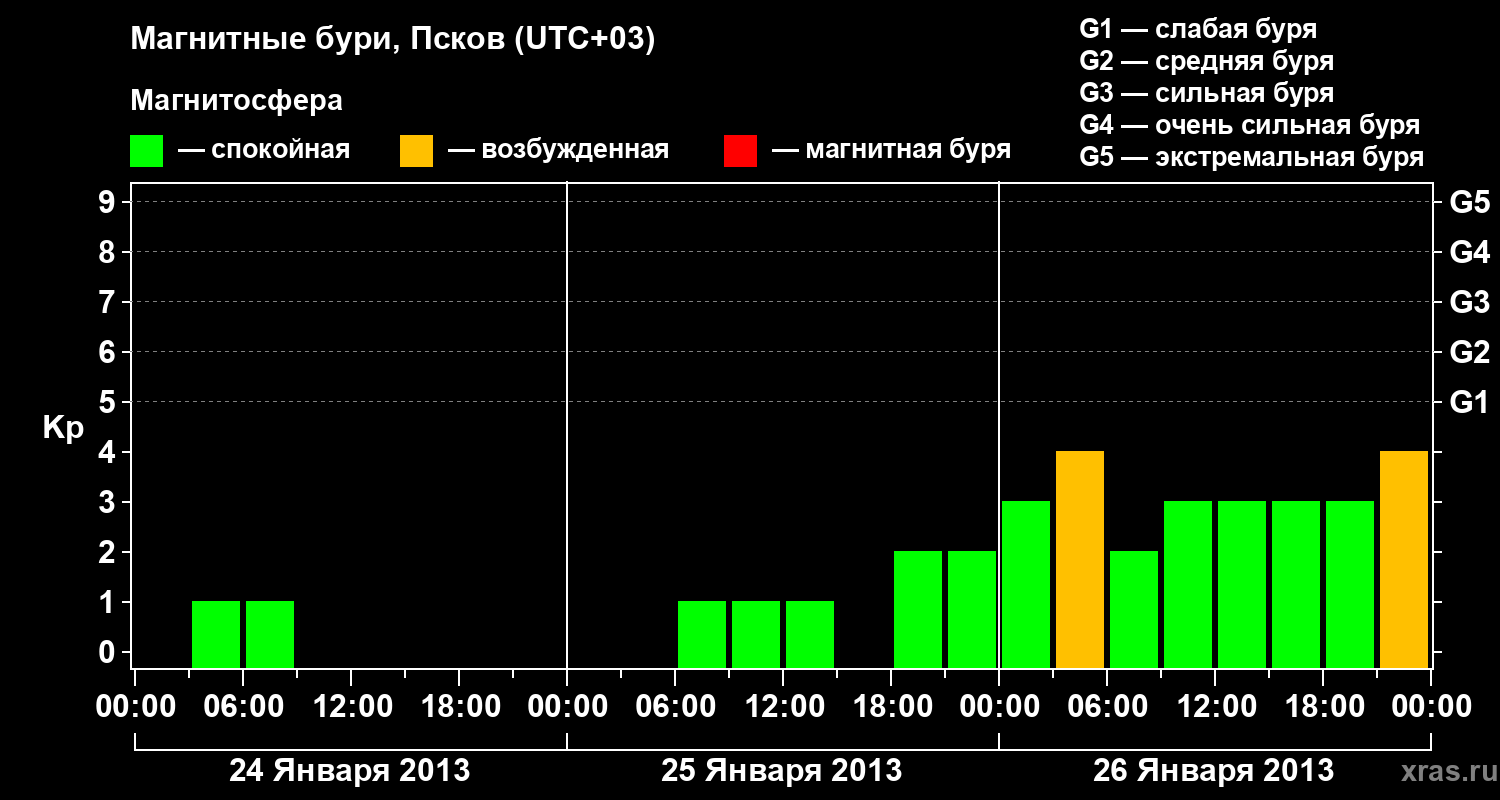Click the date label 25 Января 2013
The width and height of the screenshot is (1500, 800).
pos(782,771)
